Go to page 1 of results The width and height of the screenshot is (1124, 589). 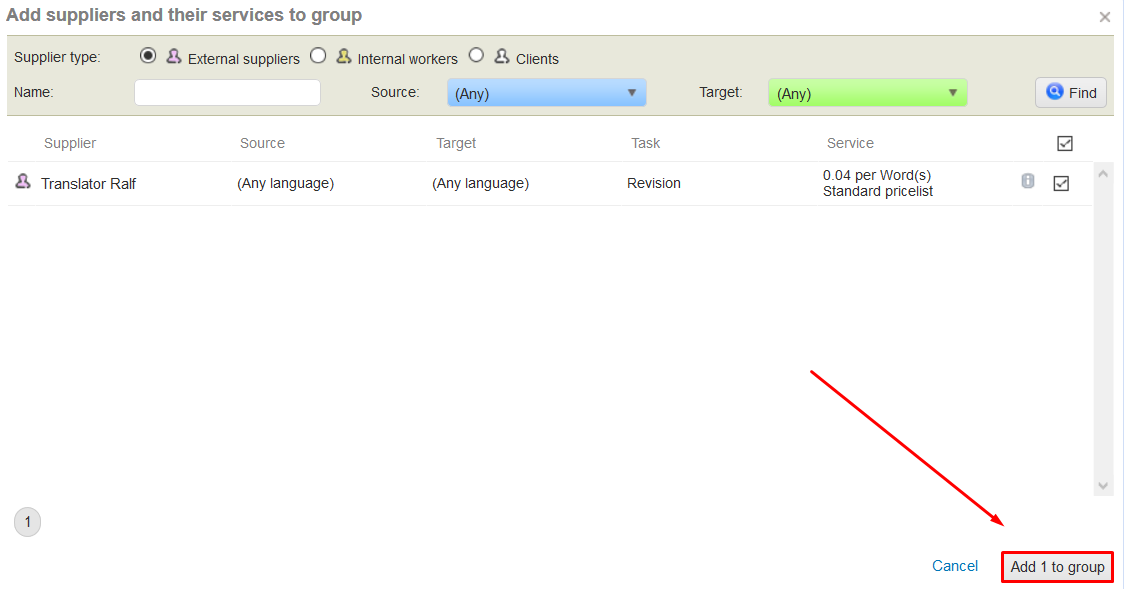[28, 522]
